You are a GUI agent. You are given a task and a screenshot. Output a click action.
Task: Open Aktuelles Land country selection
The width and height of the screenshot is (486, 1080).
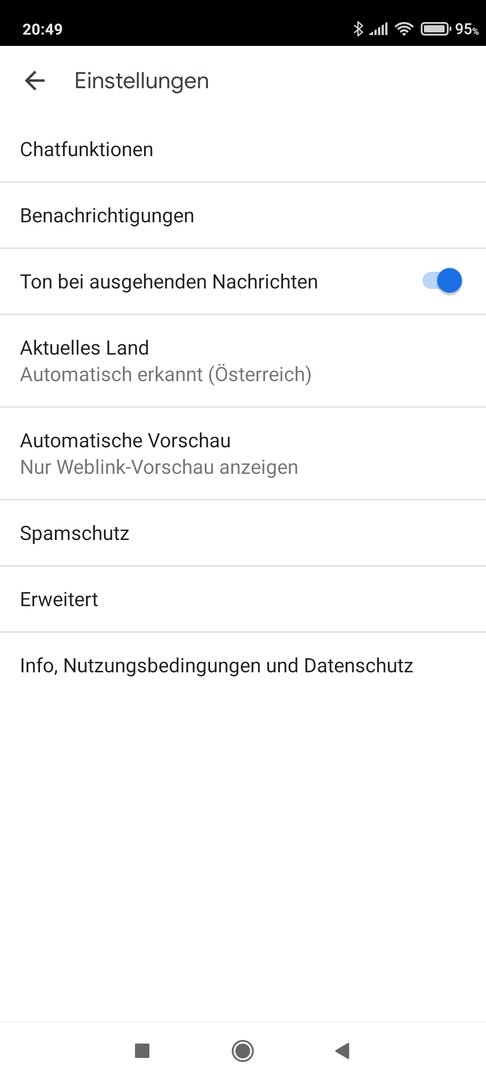click(x=243, y=361)
